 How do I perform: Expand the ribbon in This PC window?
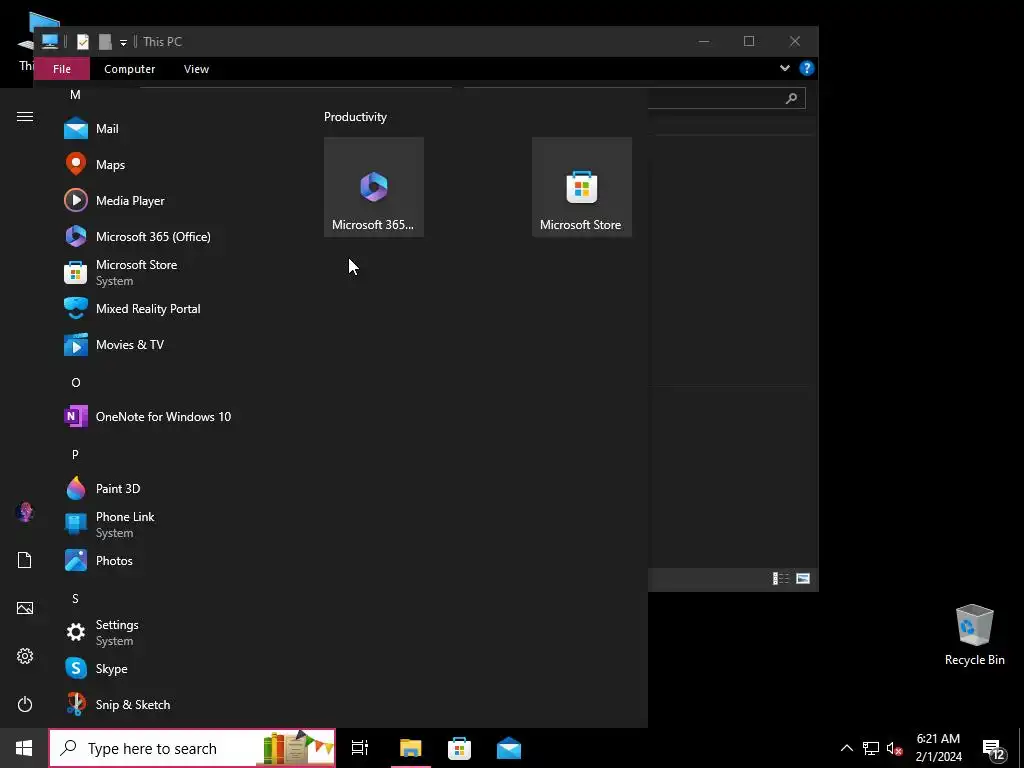point(785,68)
